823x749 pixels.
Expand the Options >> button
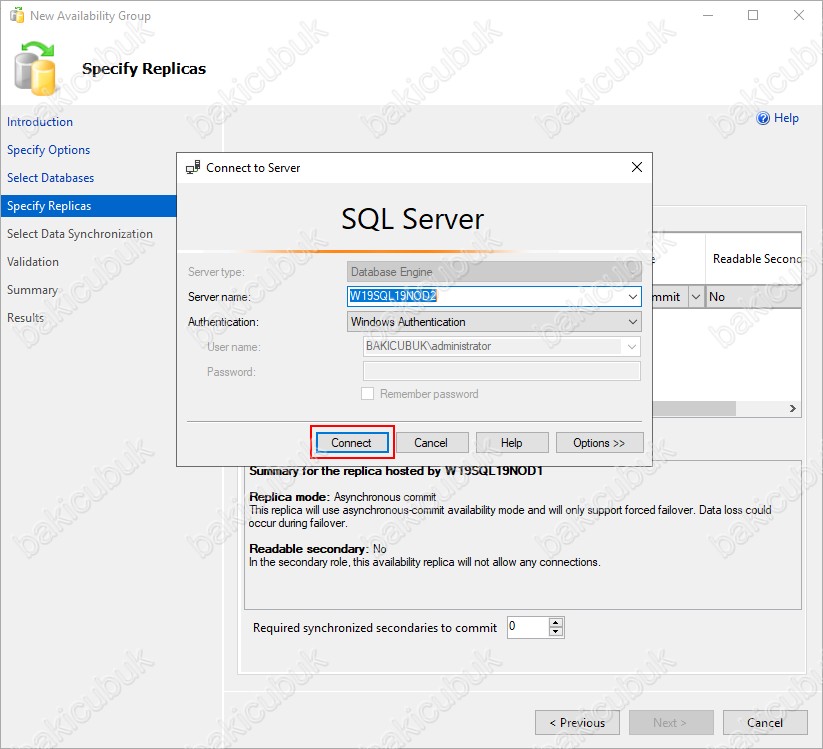click(x=599, y=442)
